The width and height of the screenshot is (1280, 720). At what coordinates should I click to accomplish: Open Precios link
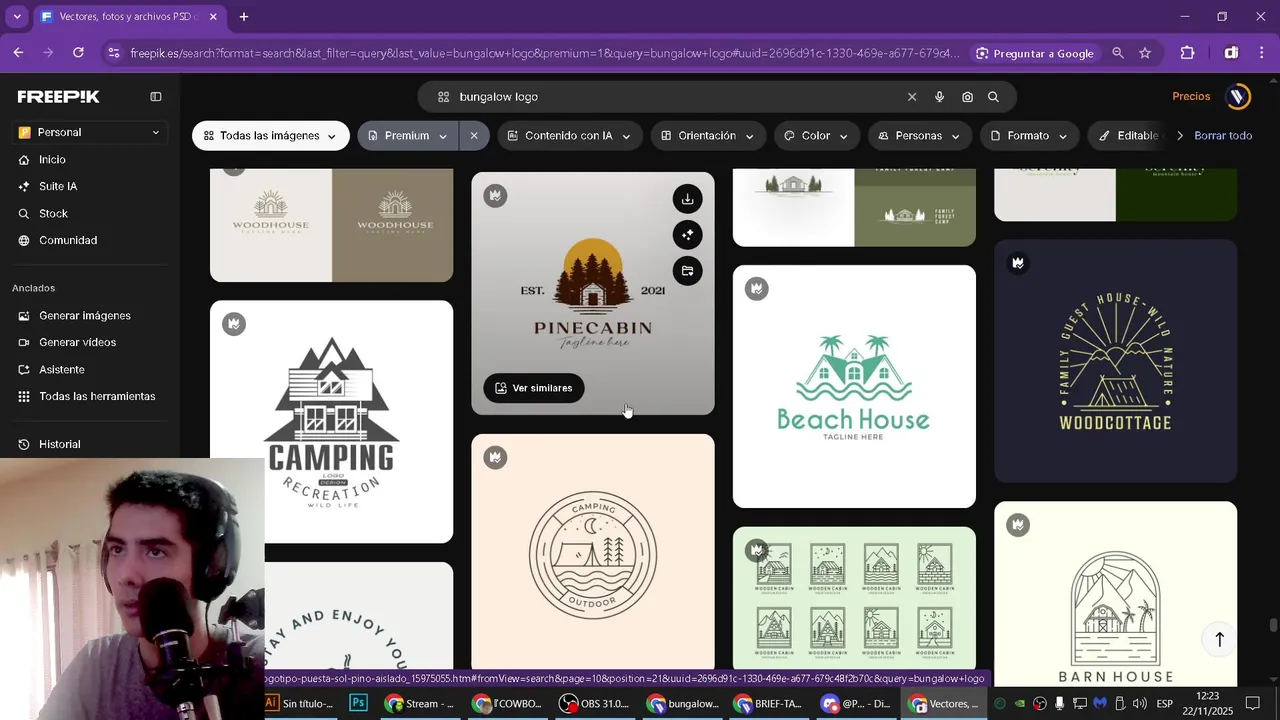1191,96
